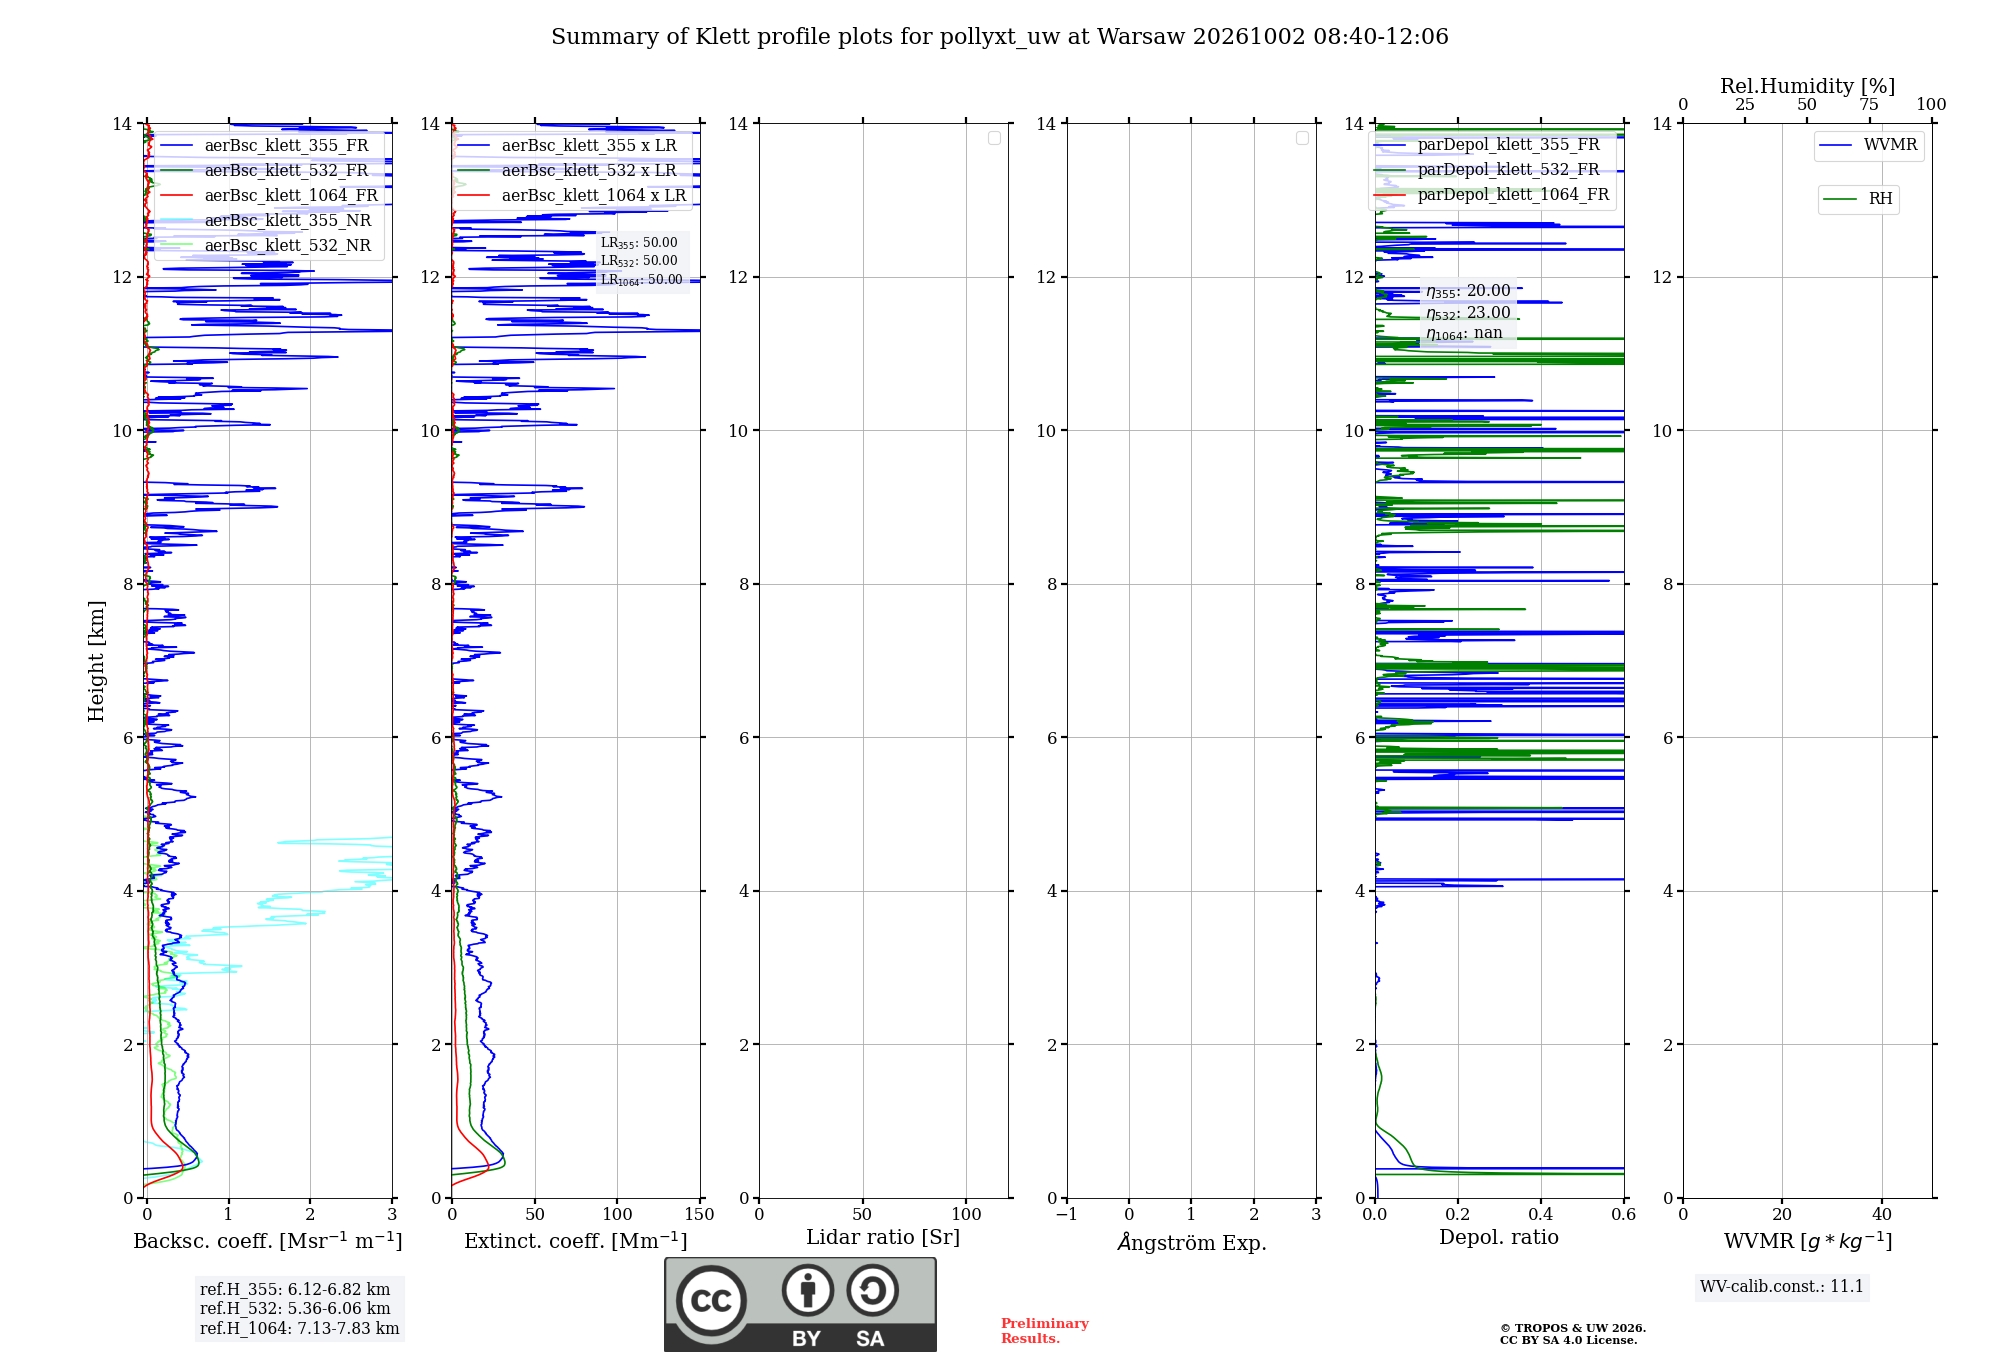Click legend entry aerBsc_klett_1064 x LR
Viewport: 2000px width, 1360px height.
coord(572,195)
